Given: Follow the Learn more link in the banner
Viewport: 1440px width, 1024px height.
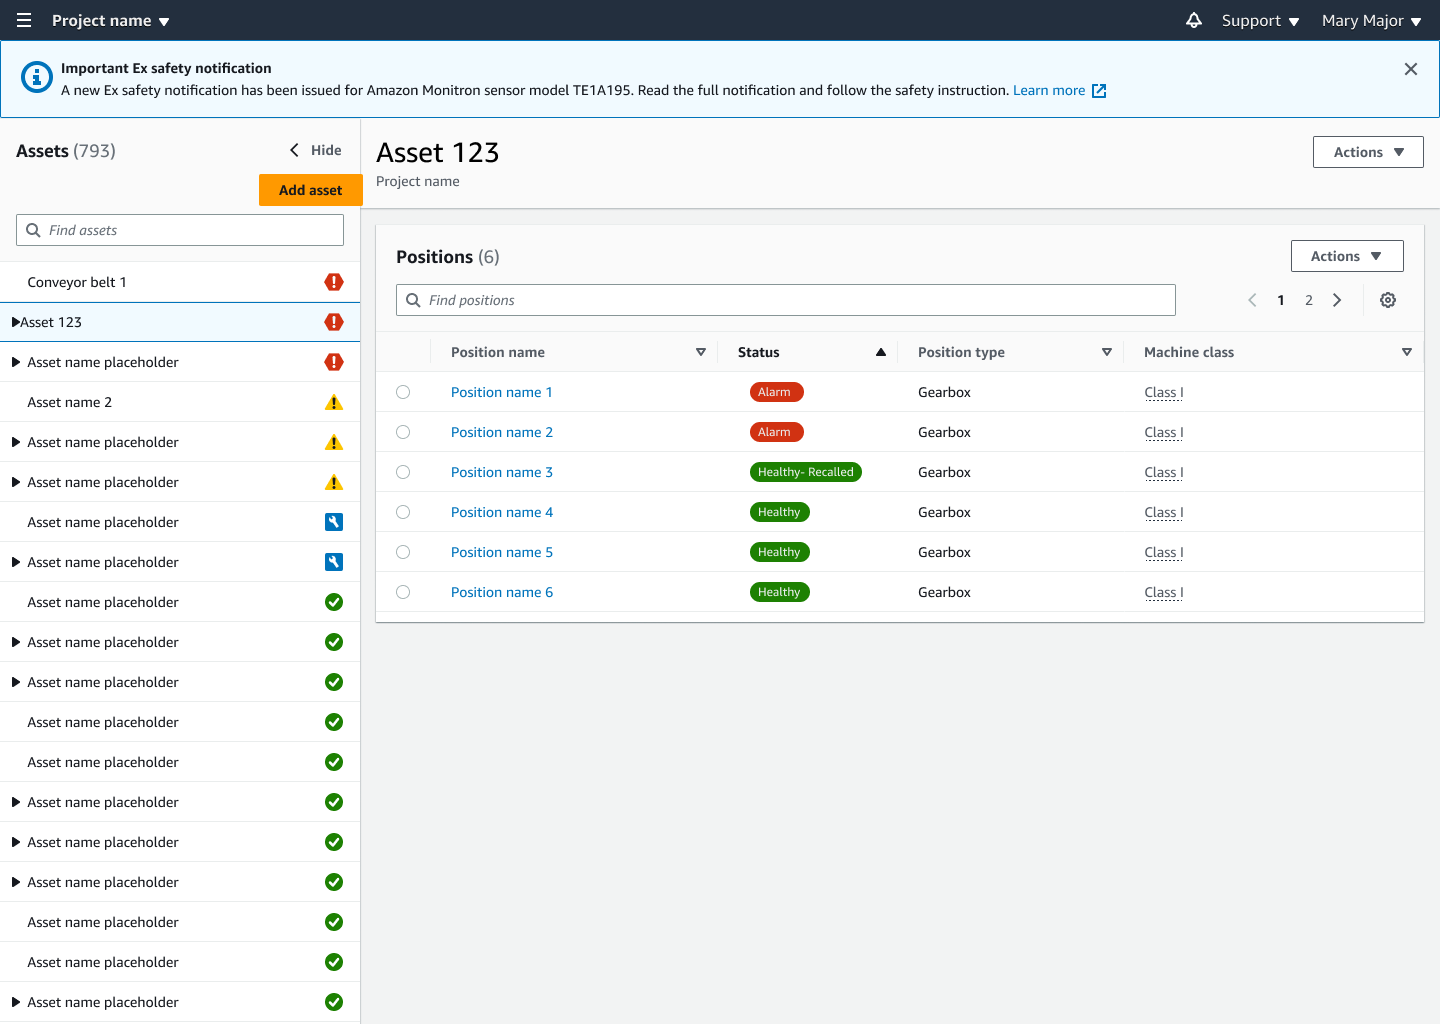Looking at the screenshot, I should (x=1051, y=90).
